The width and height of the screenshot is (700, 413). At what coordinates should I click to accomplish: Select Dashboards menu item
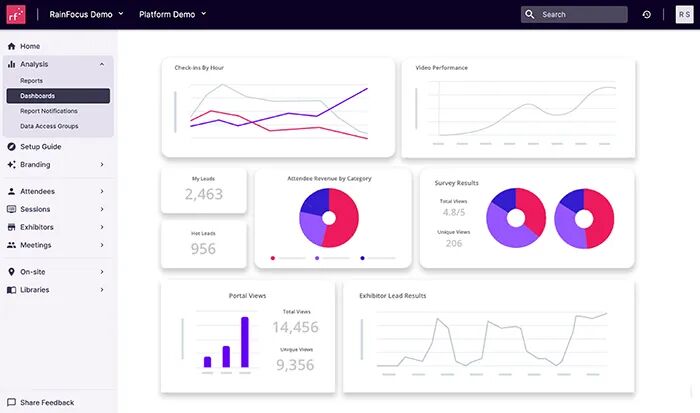tap(58, 96)
